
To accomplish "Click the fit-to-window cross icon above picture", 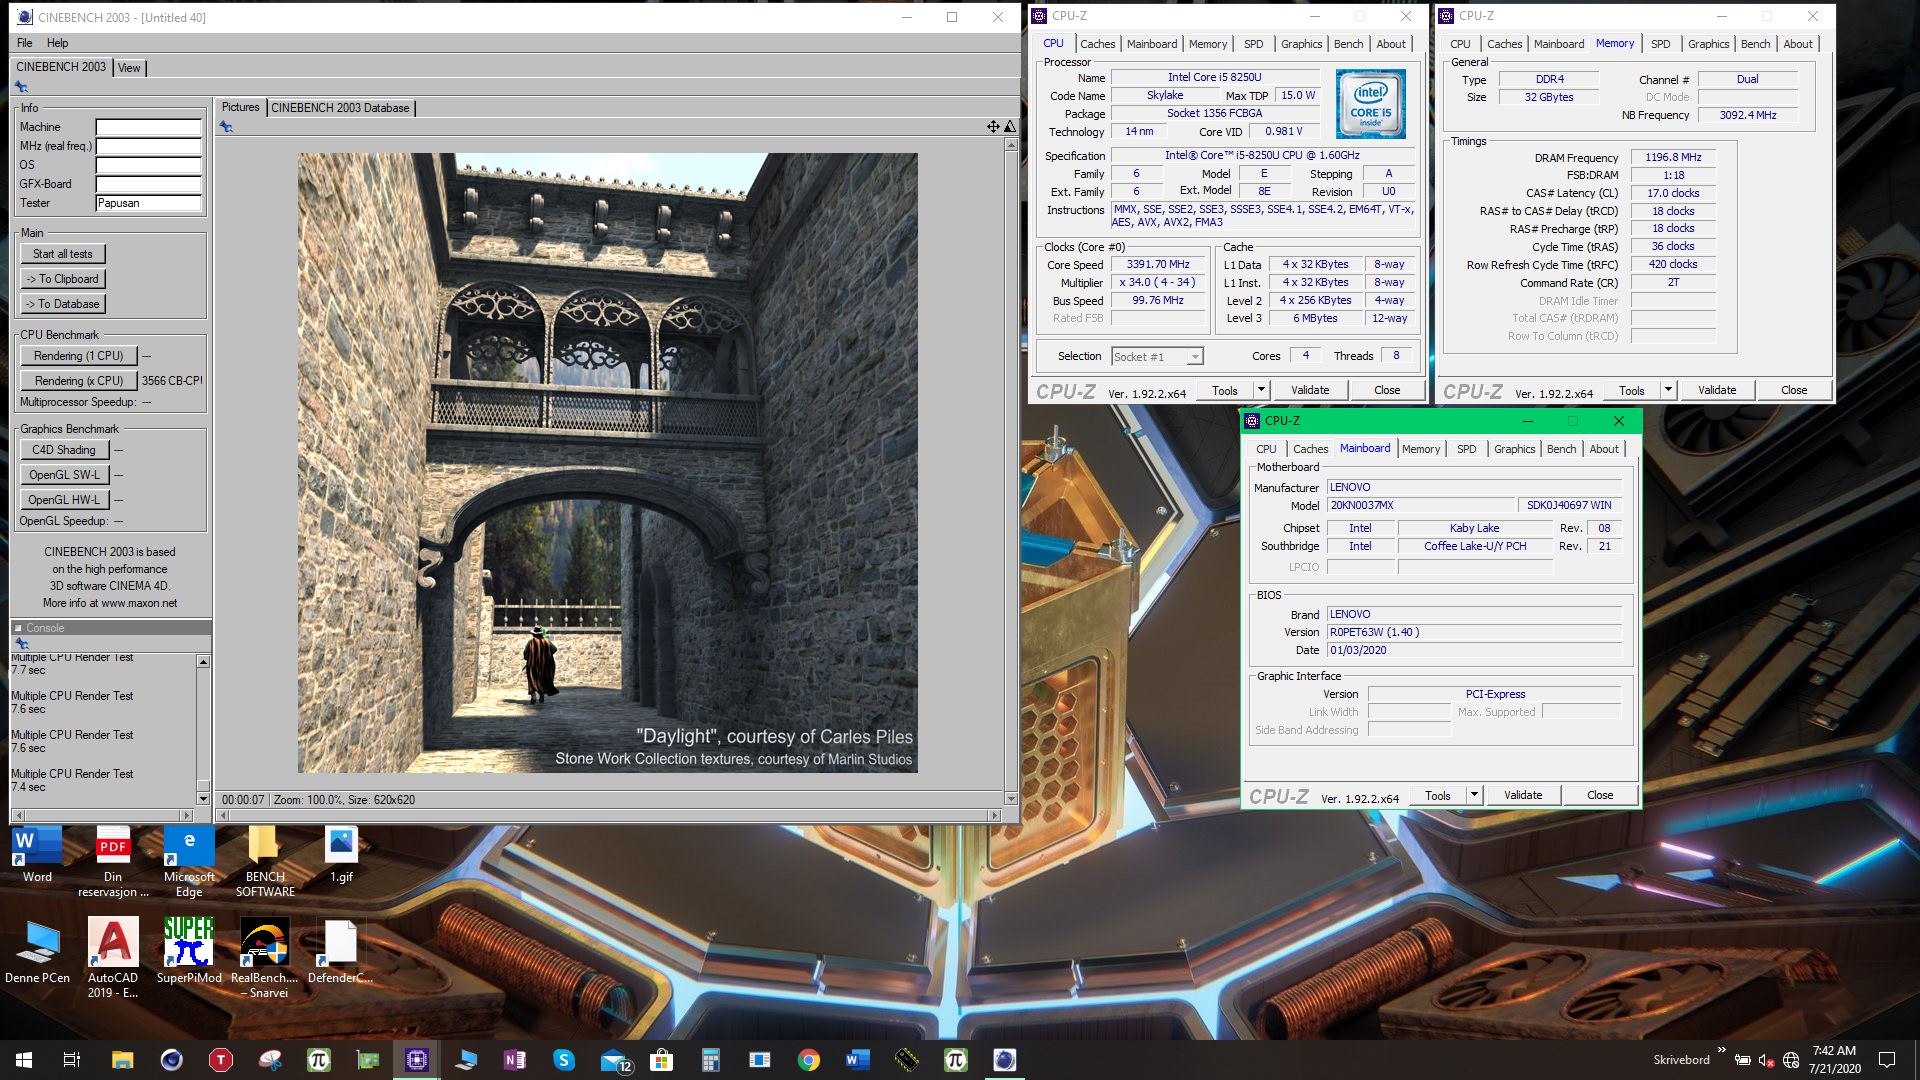I will click(993, 127).
